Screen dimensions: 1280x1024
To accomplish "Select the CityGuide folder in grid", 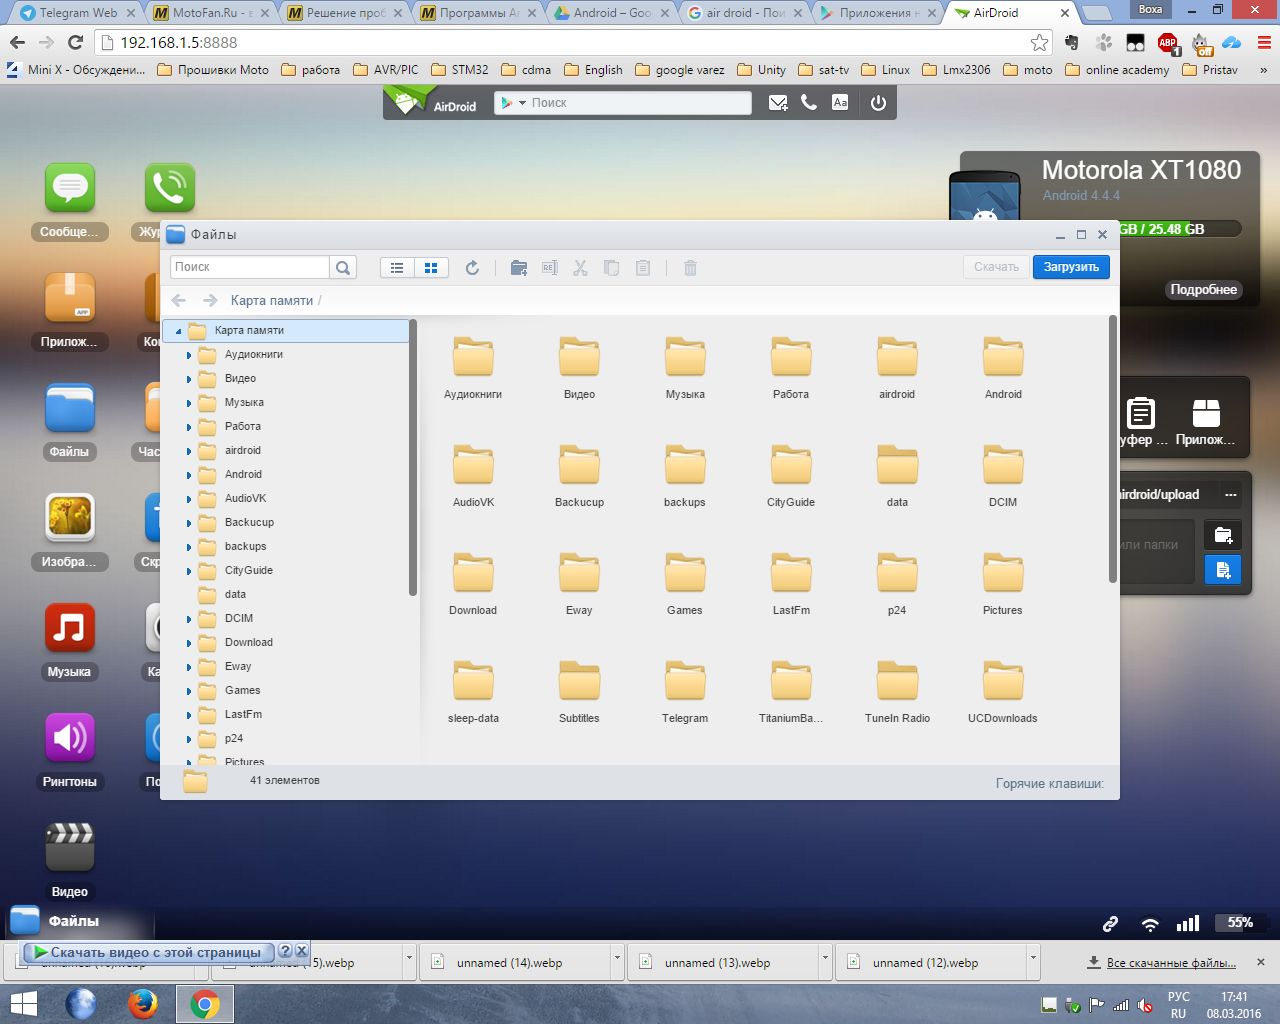I will (791, 474).
